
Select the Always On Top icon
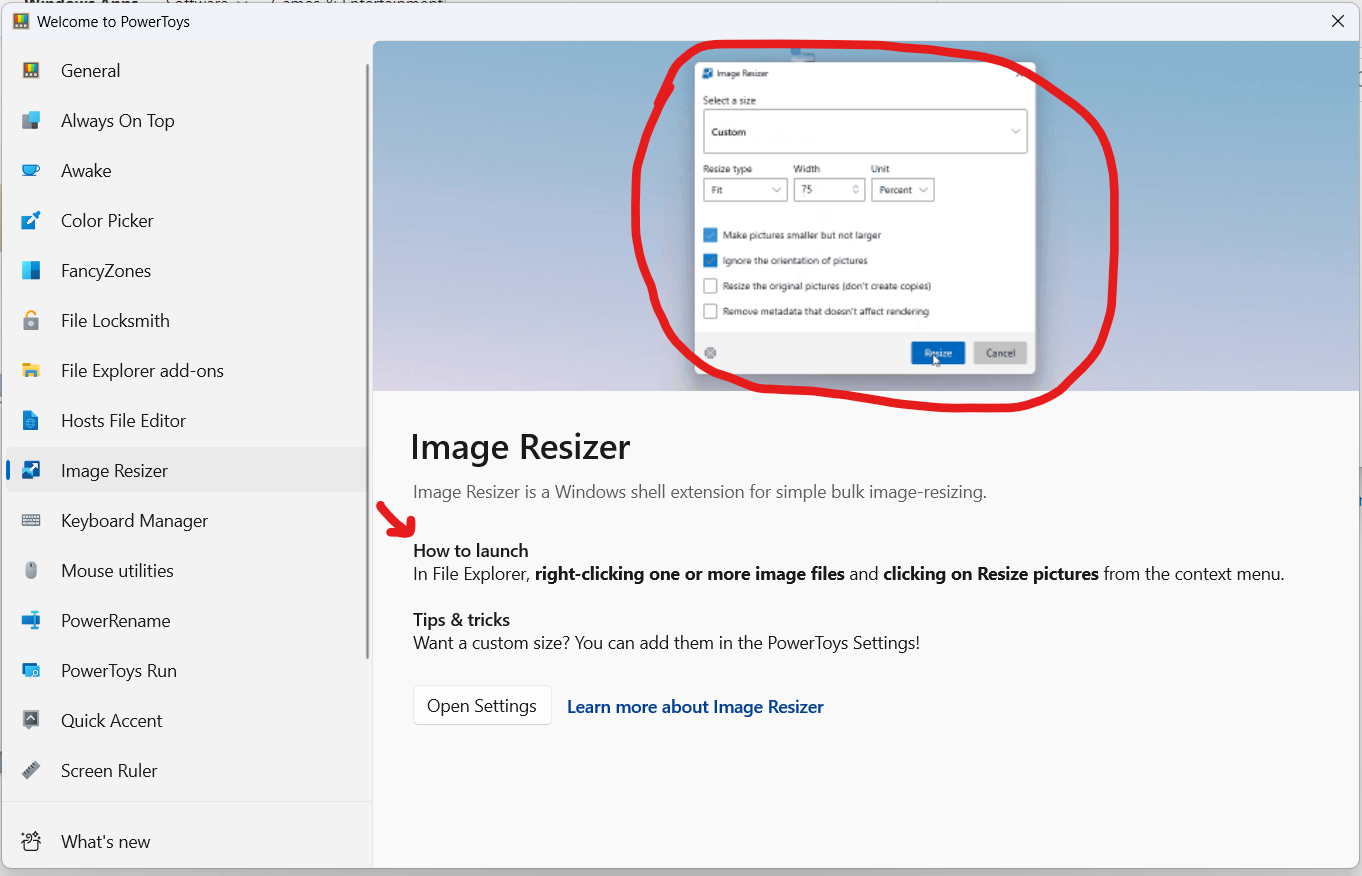click(31, 121)
